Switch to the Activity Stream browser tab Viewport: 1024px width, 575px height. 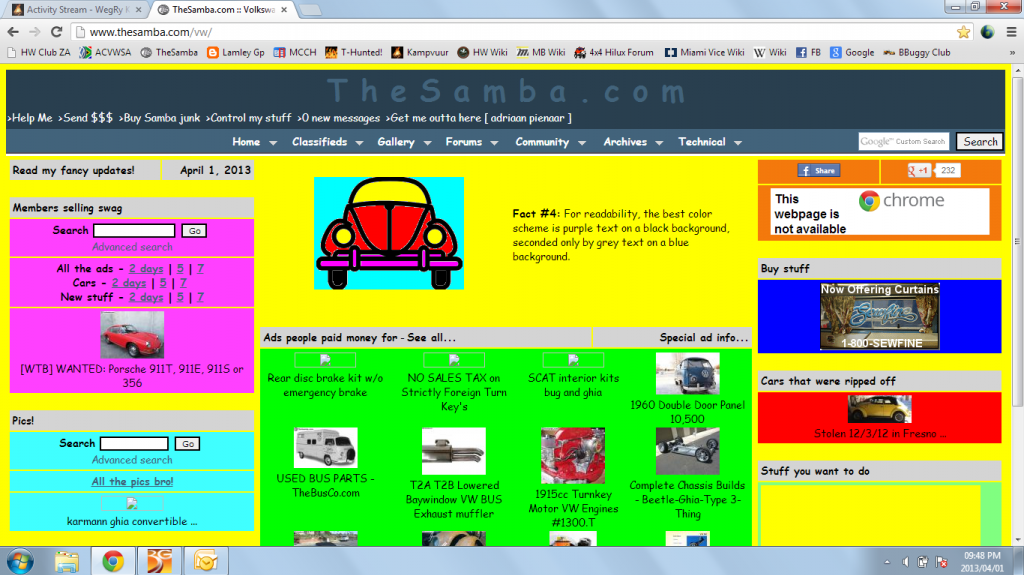pos(75,9)
